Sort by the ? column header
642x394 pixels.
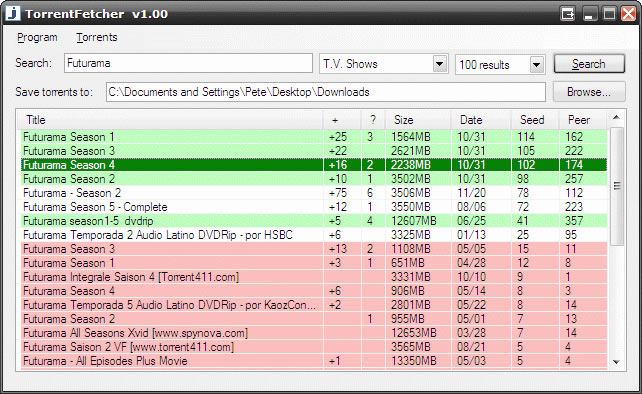coord(373,120)
